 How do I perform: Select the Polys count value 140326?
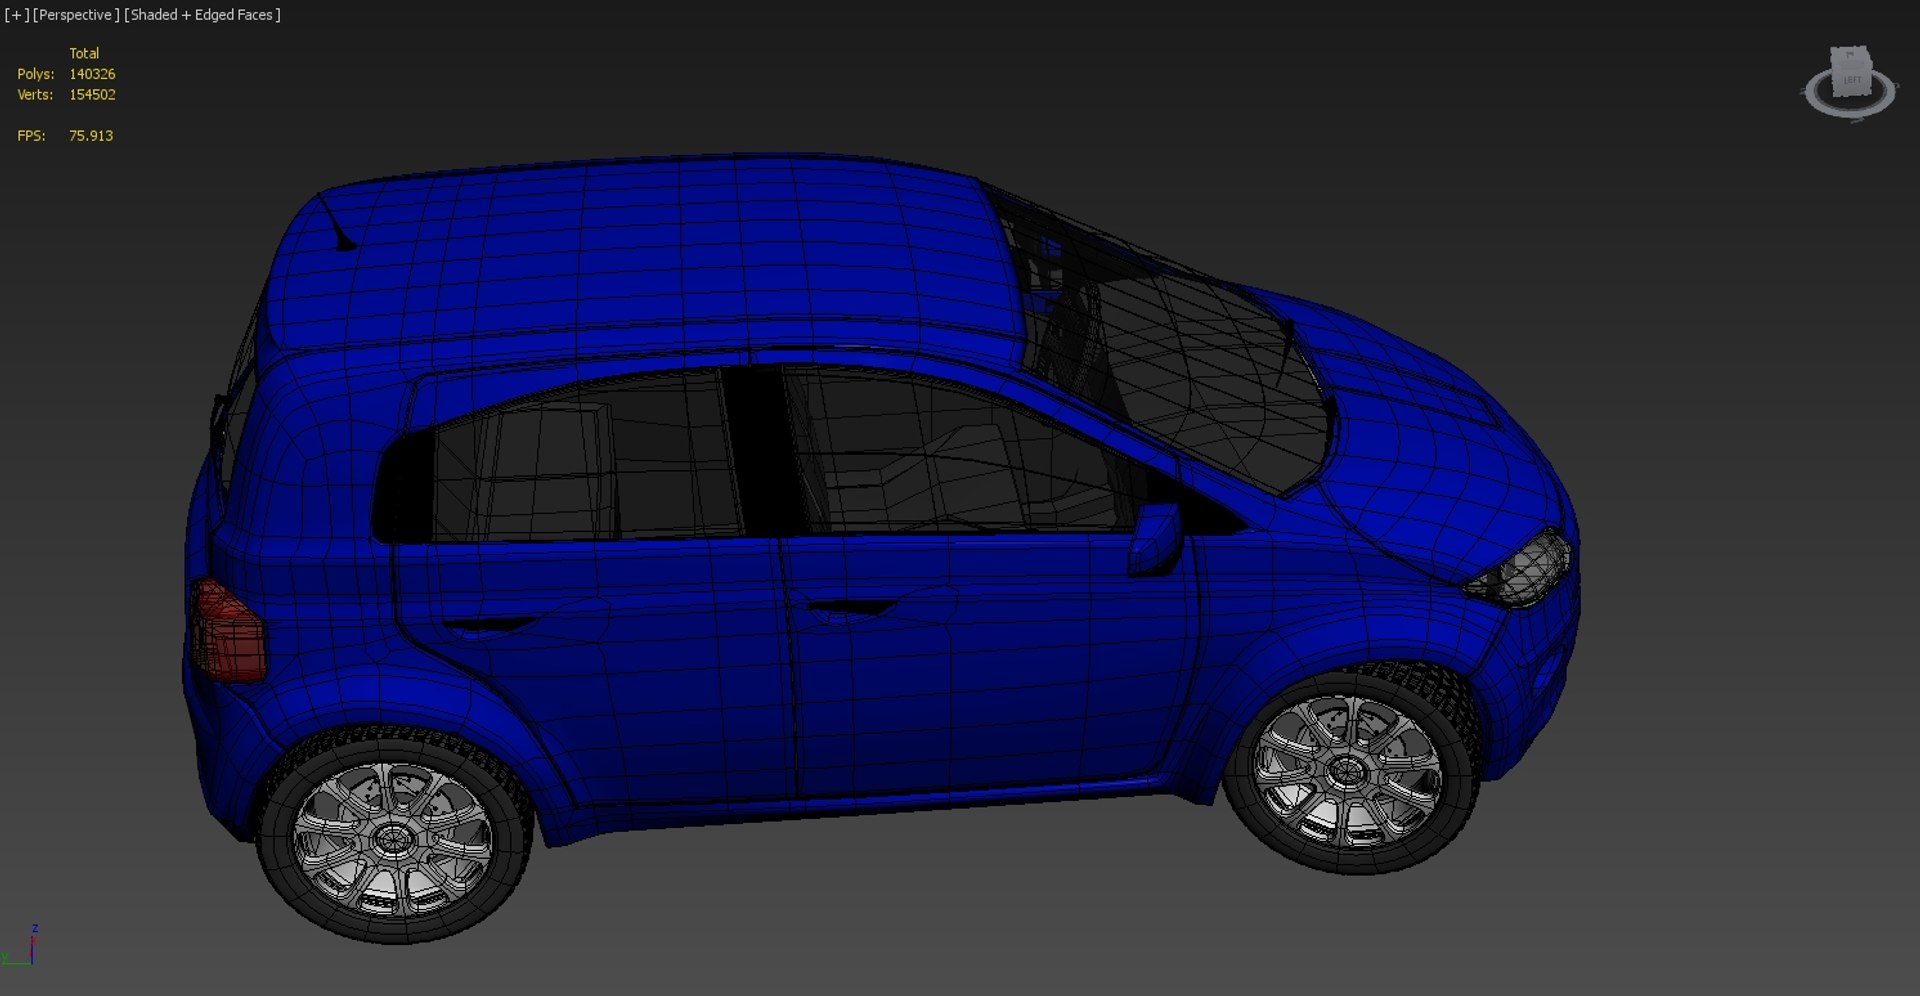[x=92, y=74]
